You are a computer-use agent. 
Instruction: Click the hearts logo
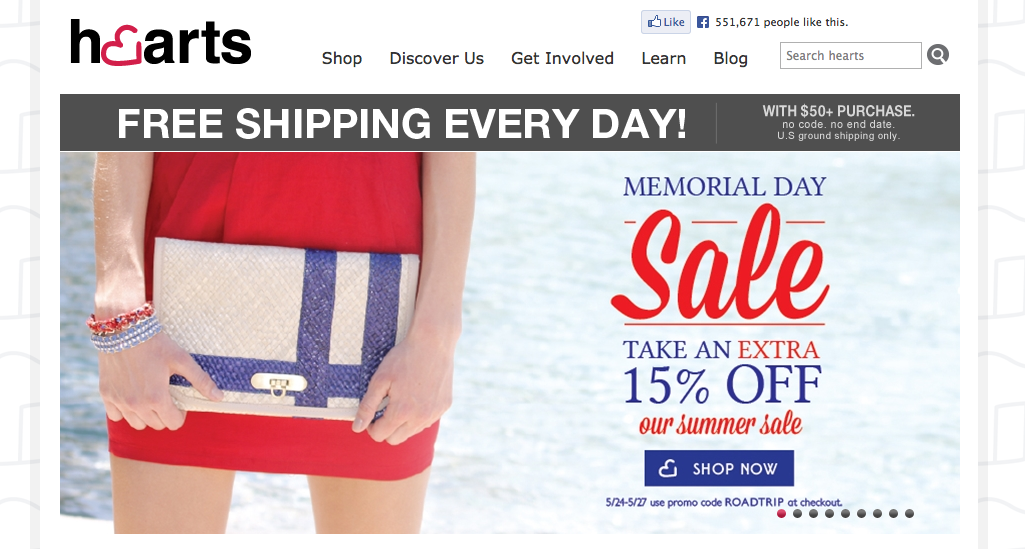coord(160,42)
